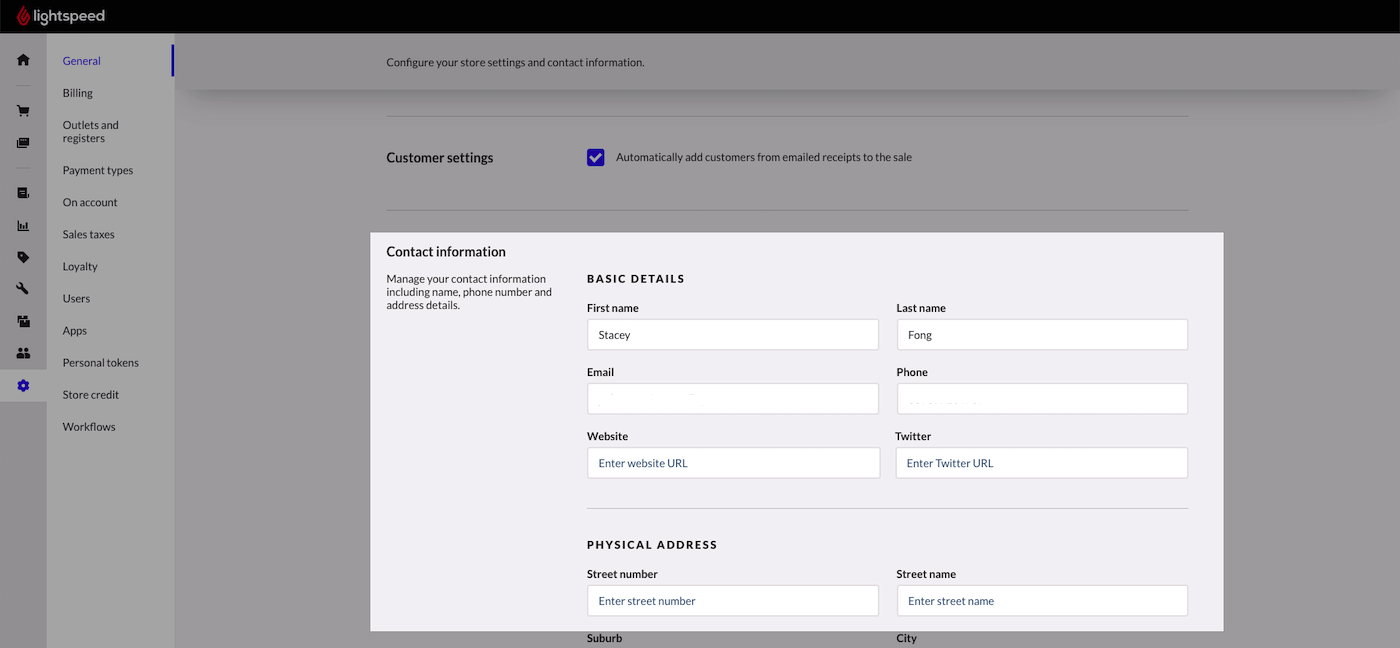The width and height of the screenshot is (1400, 648).
Task: Go to Outlets and registers settings
Action: [90, 132]
